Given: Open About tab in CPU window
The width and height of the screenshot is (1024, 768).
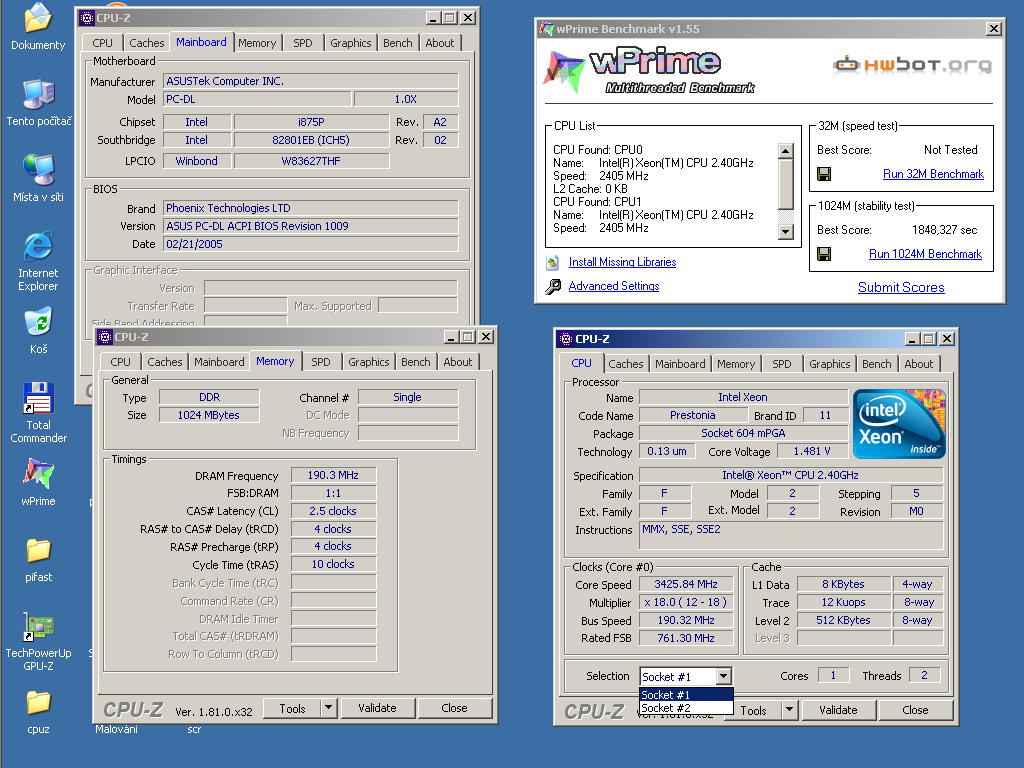Looking at the screenshot, I should [918, 364].
